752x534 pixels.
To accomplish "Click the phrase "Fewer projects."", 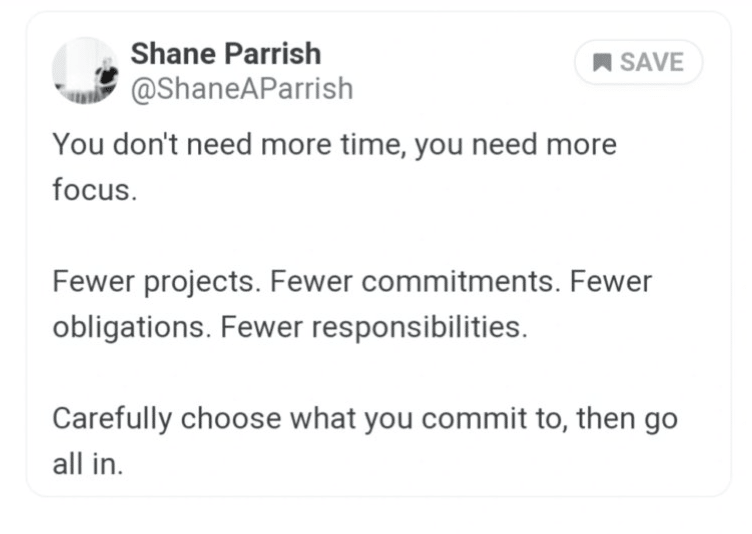I will (x=157, y=282).
